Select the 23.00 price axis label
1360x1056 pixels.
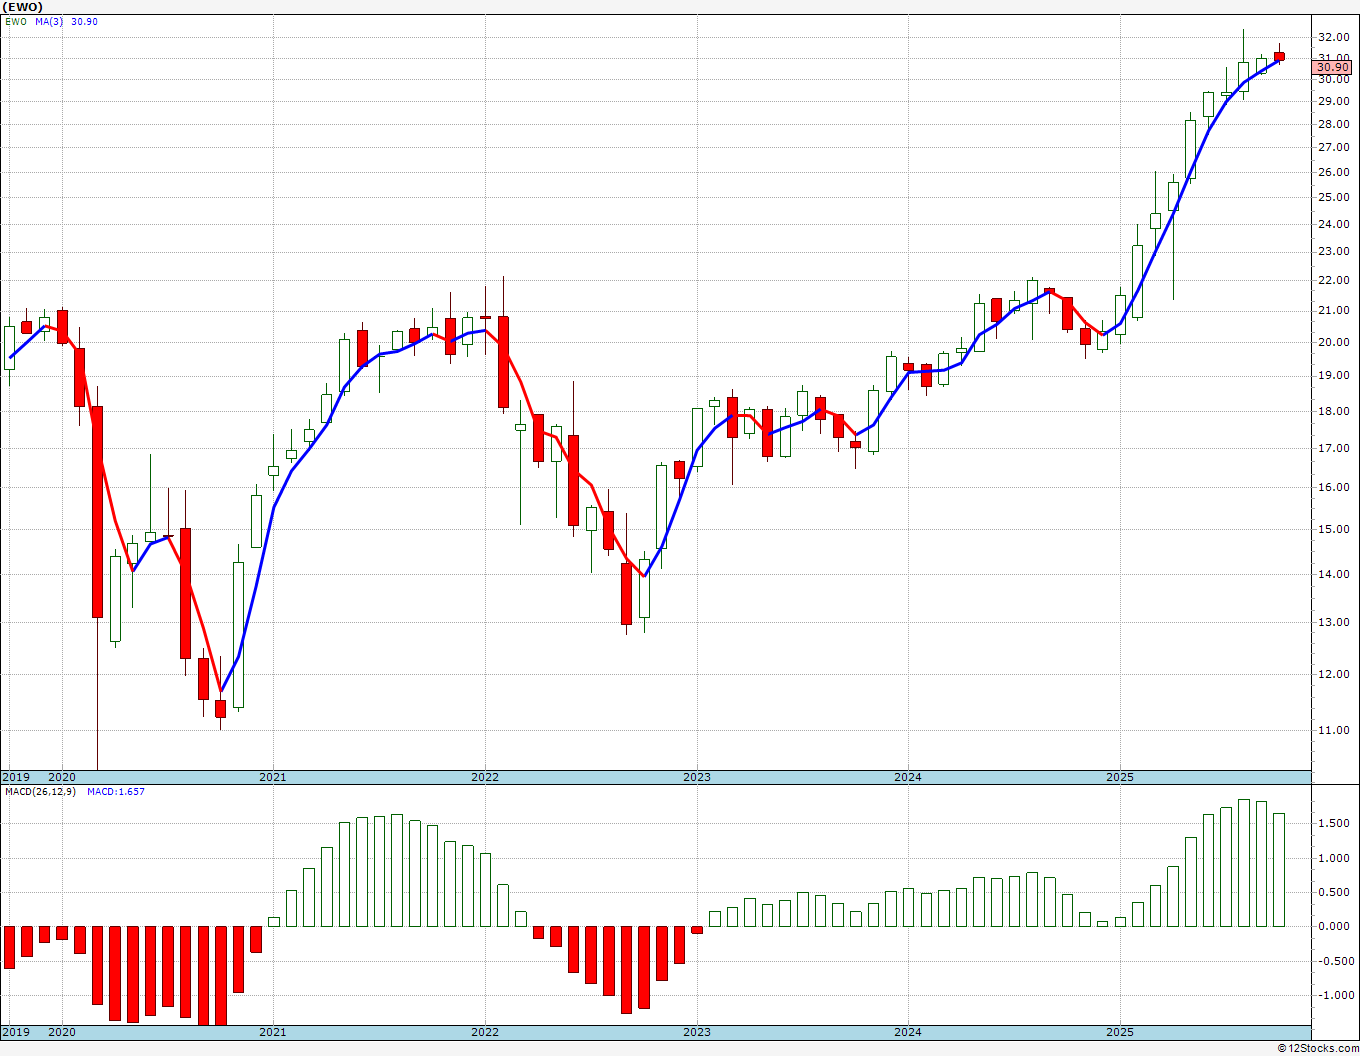[x=1334, y=251]
